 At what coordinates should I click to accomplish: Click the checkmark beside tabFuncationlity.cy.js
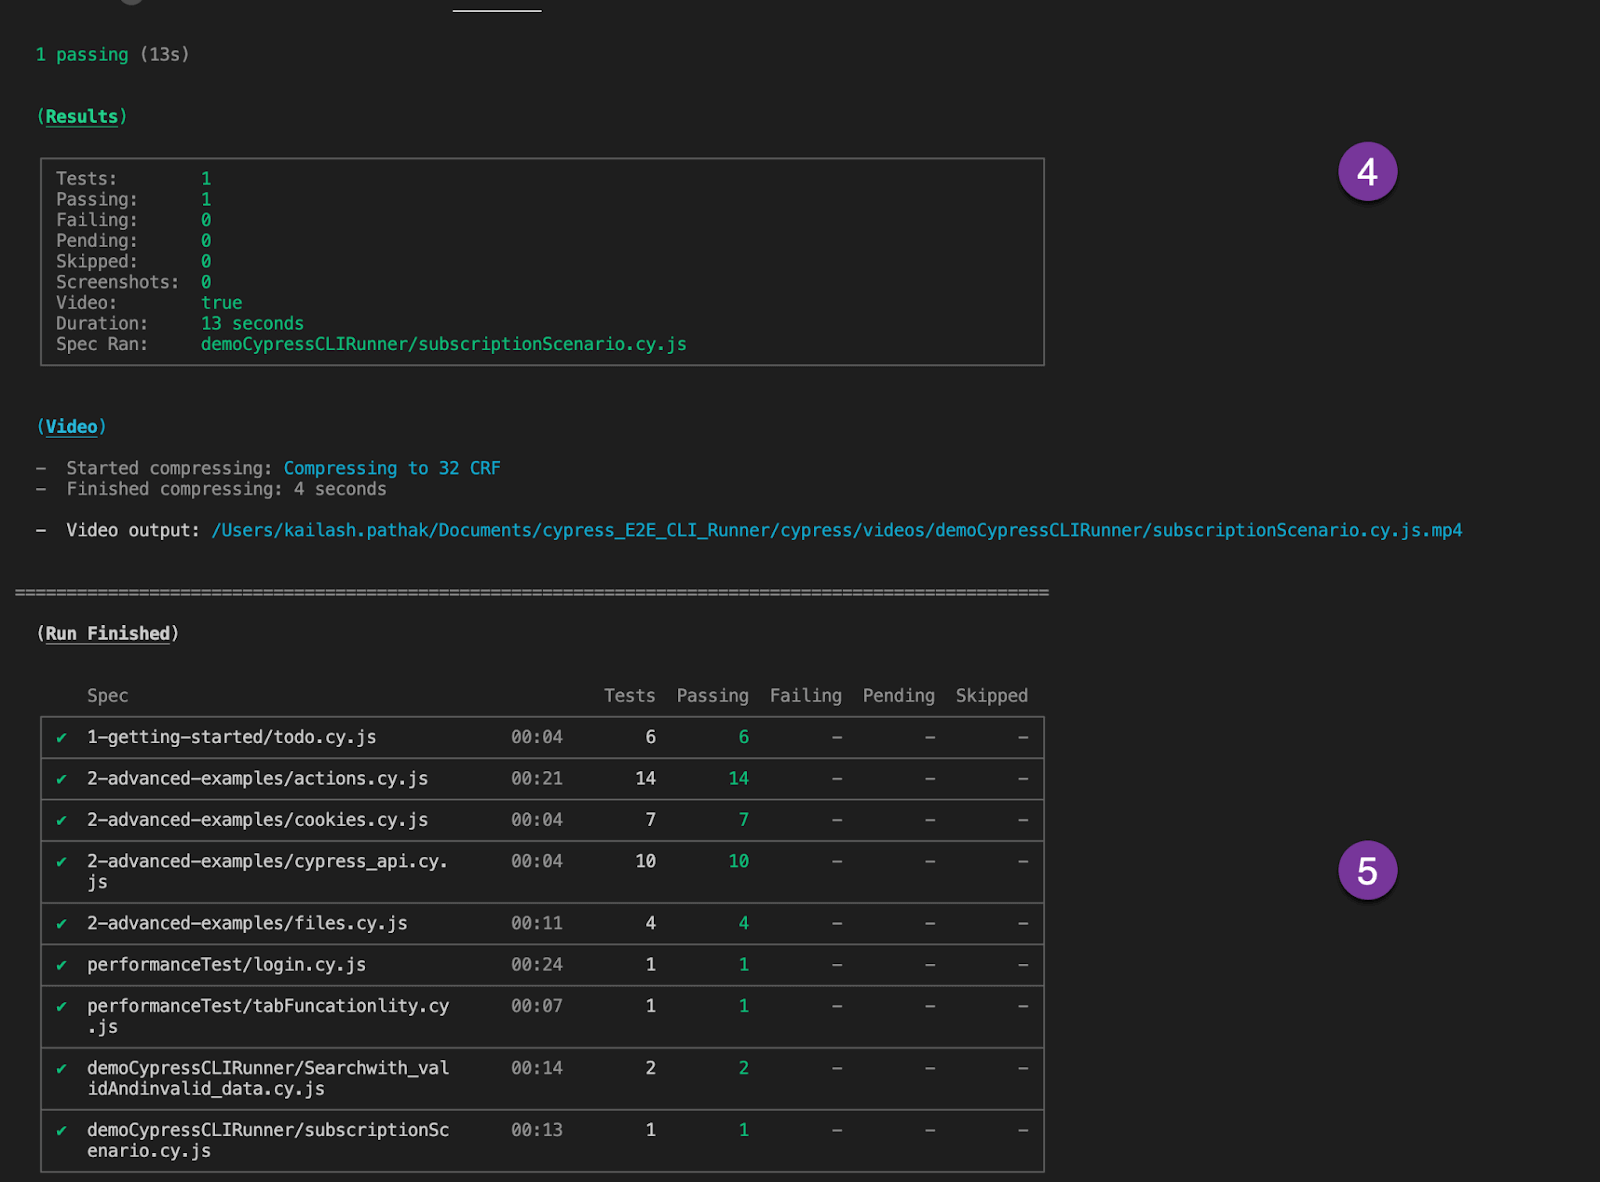tap(62, 1007)
